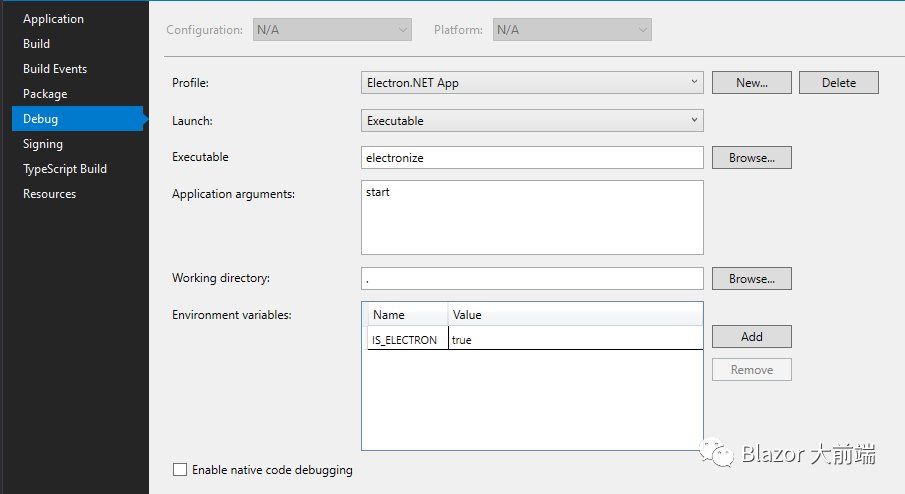Click the Application arguments text box

pos(532,218)
